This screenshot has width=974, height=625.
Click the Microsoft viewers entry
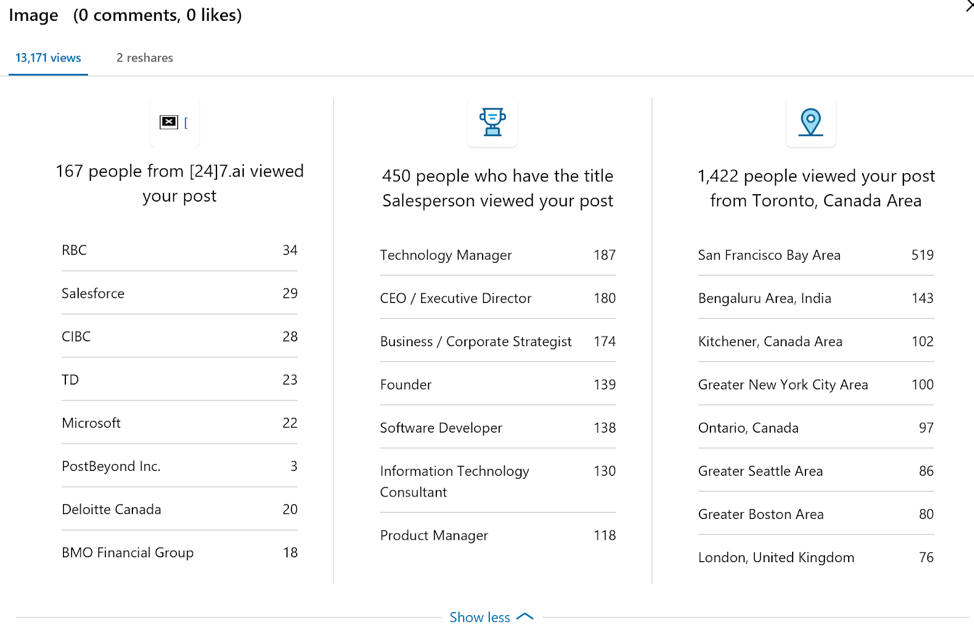(x=180, y=423)
